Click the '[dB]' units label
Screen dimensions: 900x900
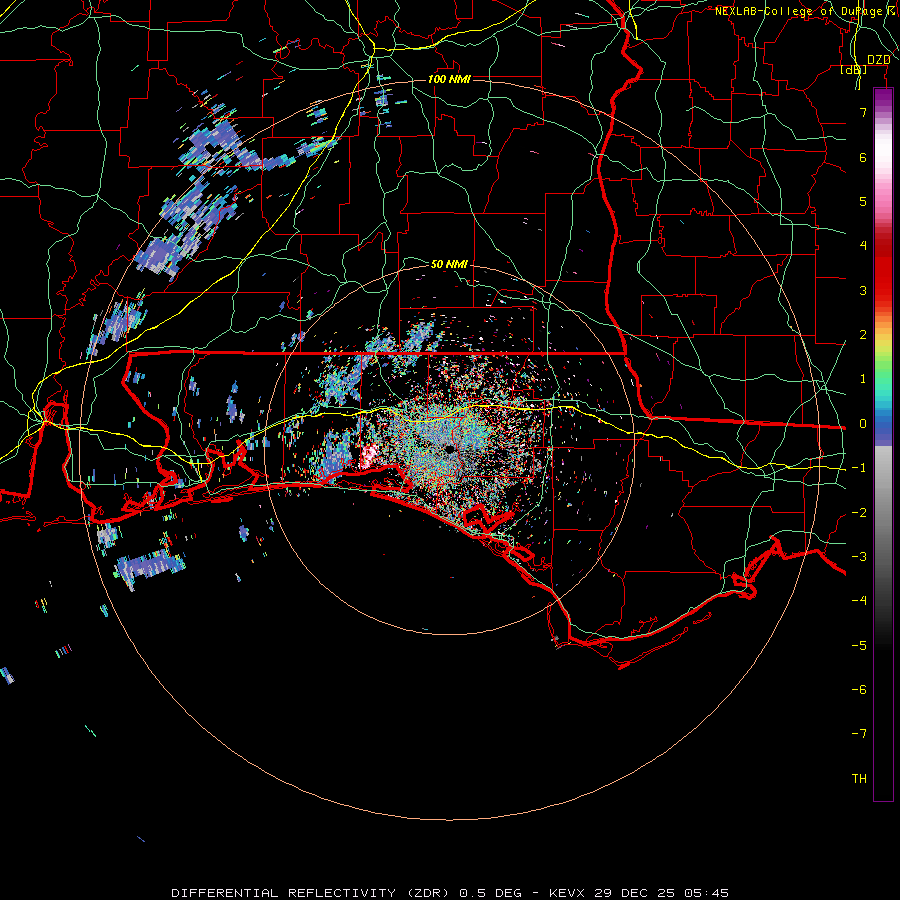(854, 69)
